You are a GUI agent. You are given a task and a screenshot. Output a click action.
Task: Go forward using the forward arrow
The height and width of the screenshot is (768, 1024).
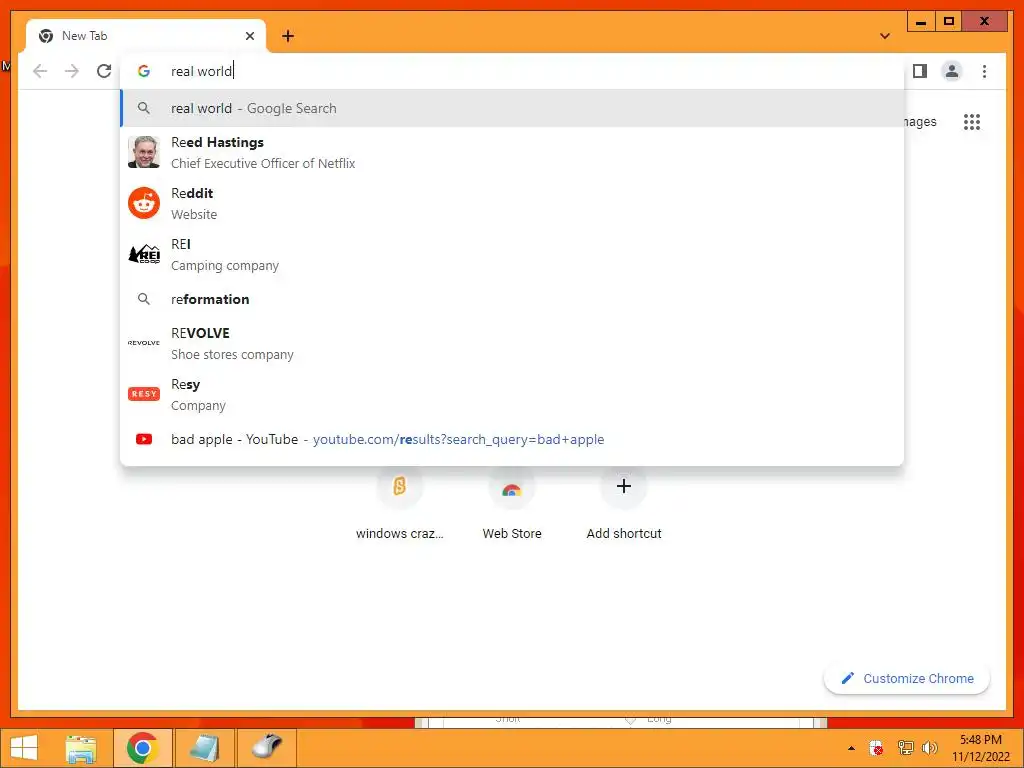coord(72,71)
